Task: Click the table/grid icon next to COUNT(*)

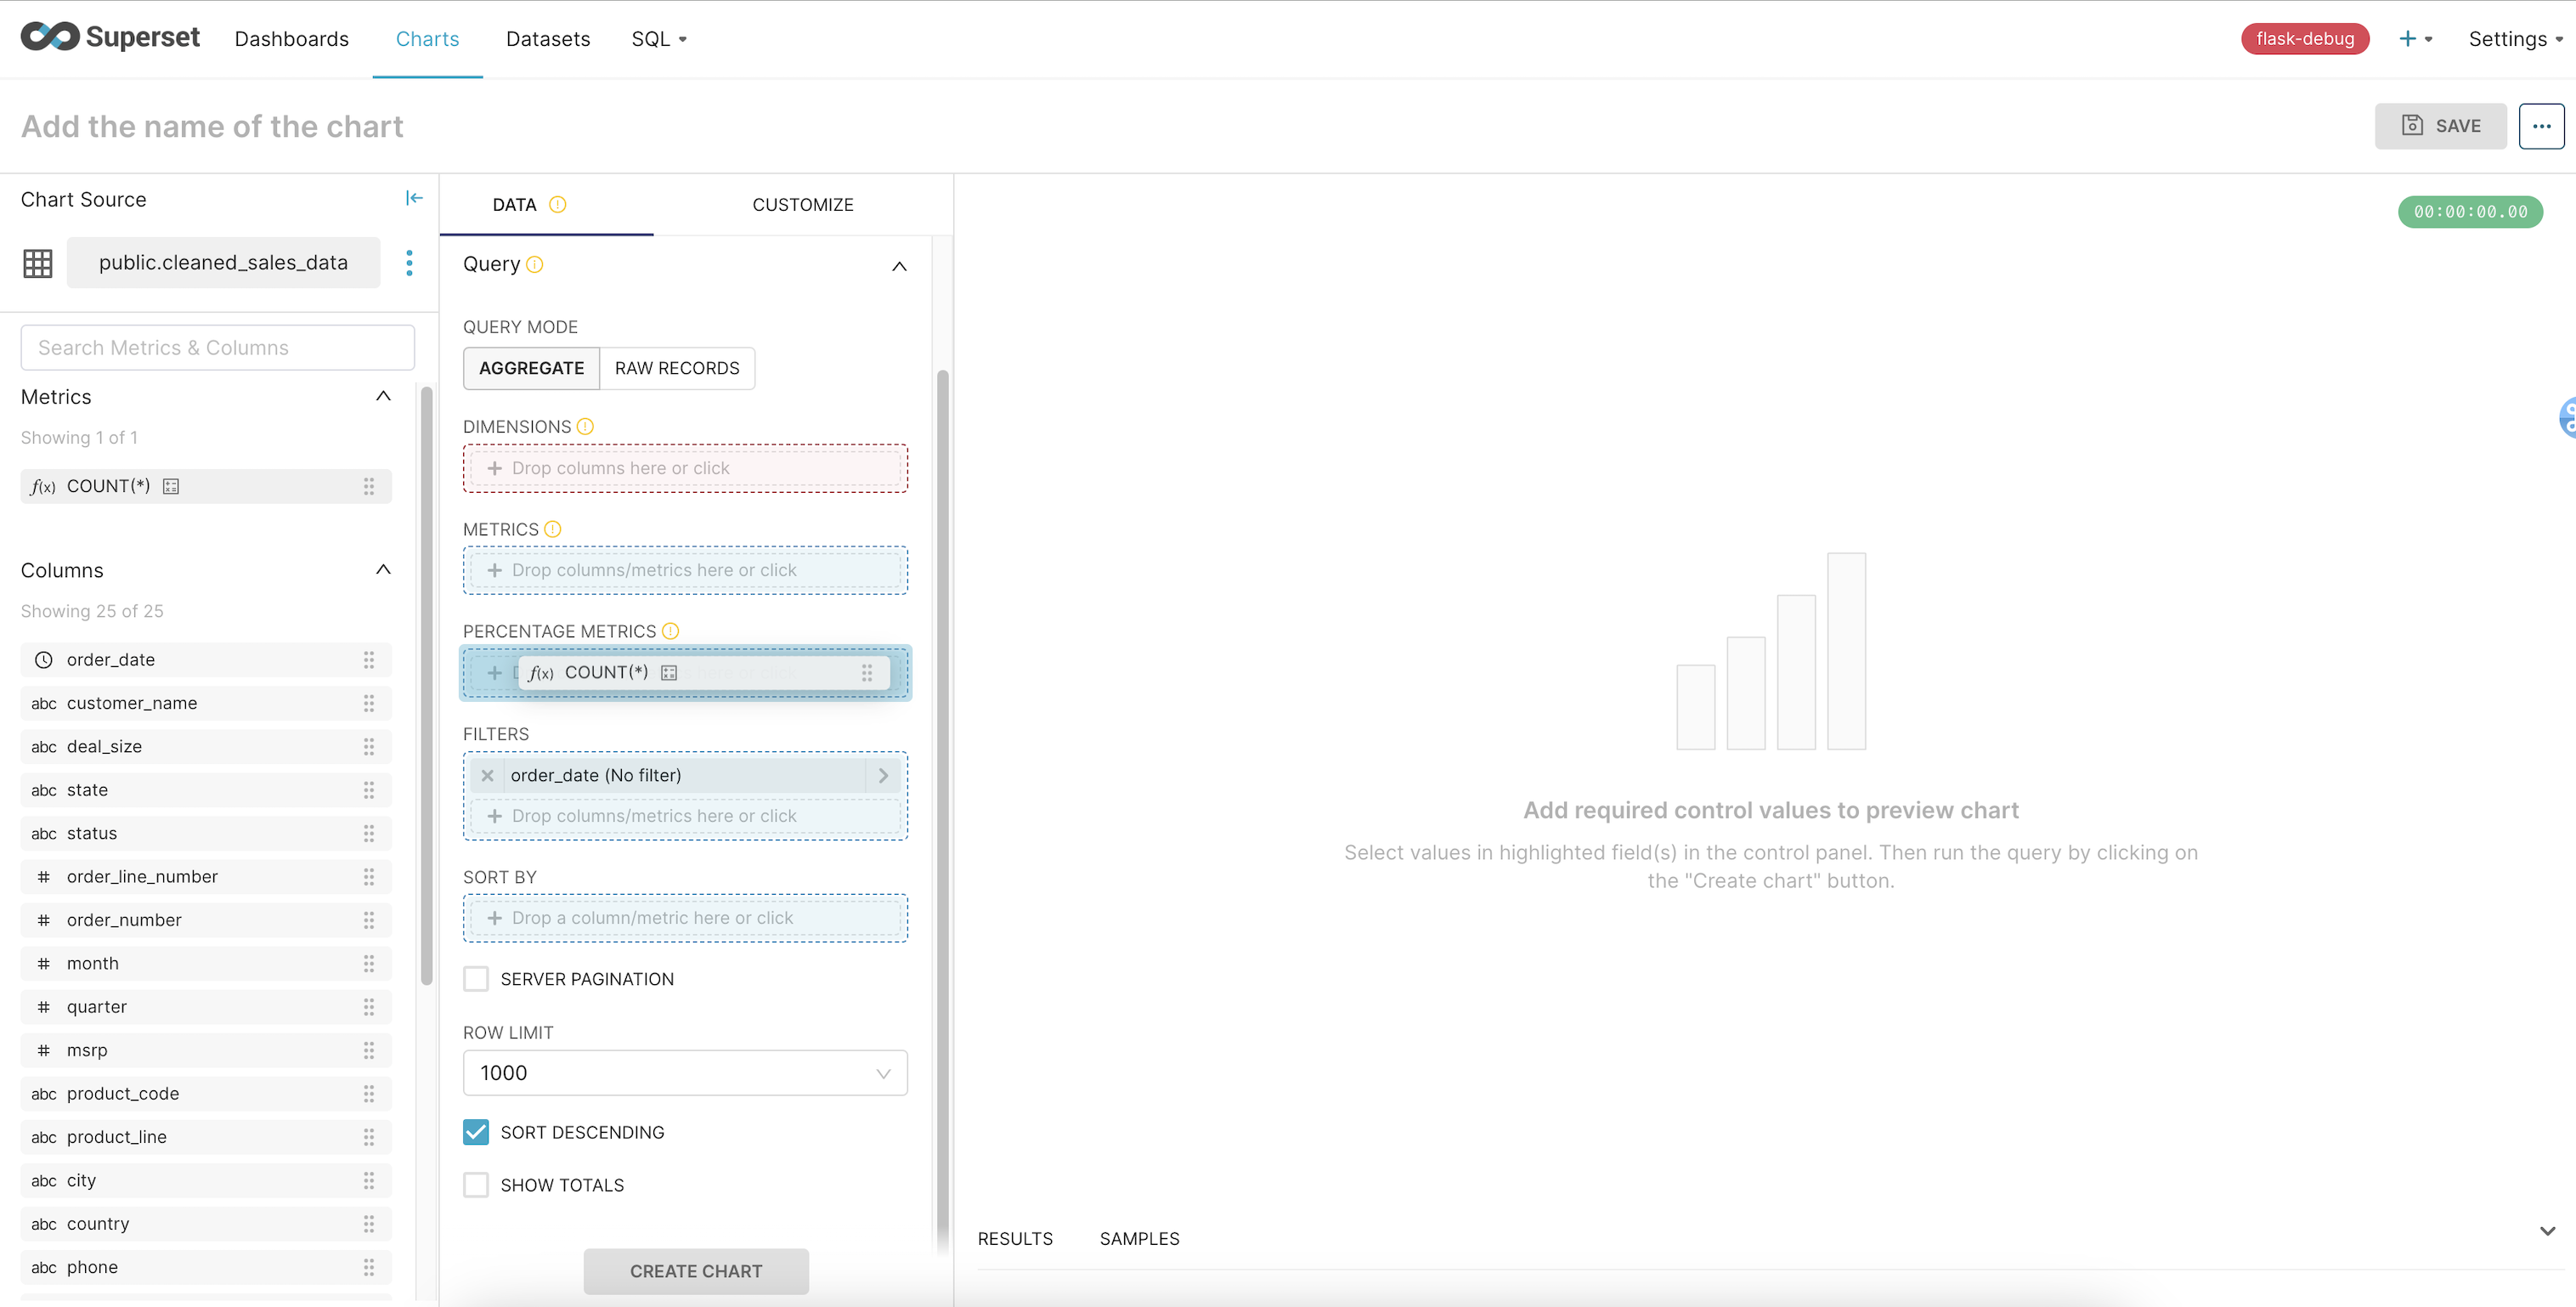Action: pyautogui.click(x=669, y=672)
